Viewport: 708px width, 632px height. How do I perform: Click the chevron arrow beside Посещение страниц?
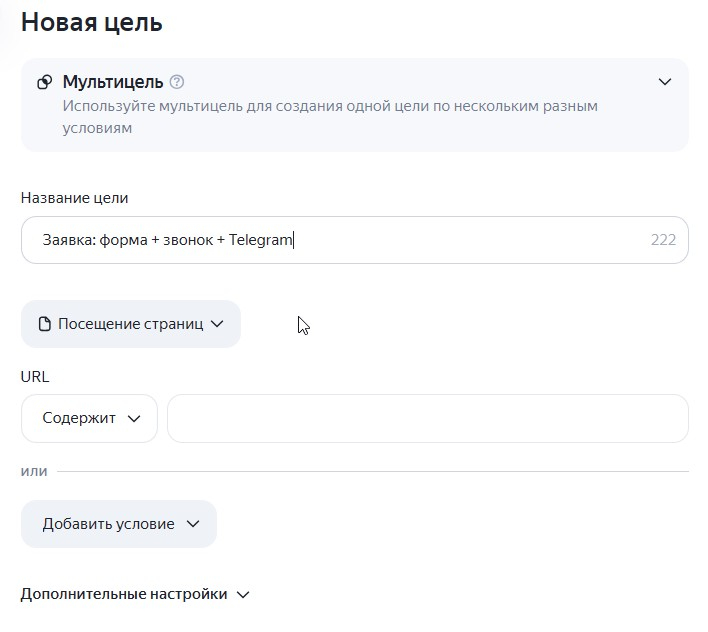click(217, 324)
